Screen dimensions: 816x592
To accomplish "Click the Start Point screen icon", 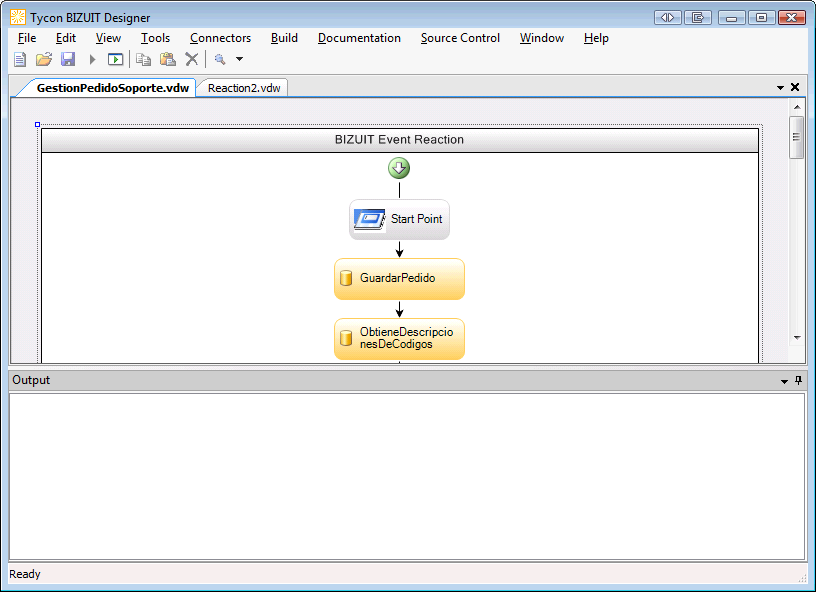I will click(369, 220).
